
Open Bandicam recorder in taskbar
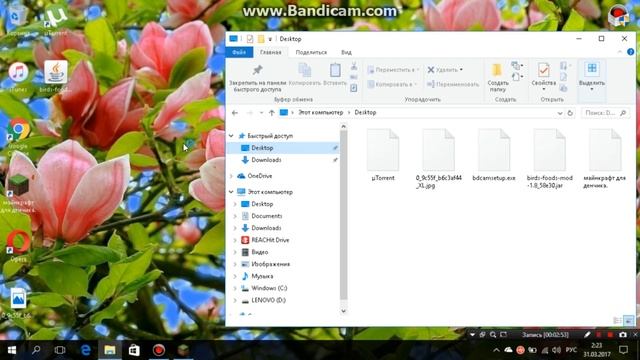coord(158,350)
